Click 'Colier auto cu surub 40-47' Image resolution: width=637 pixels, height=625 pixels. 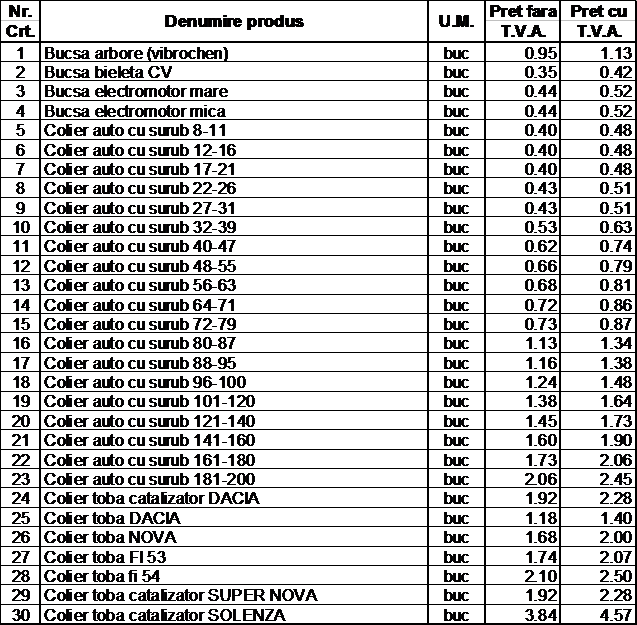tap(140, 246)
